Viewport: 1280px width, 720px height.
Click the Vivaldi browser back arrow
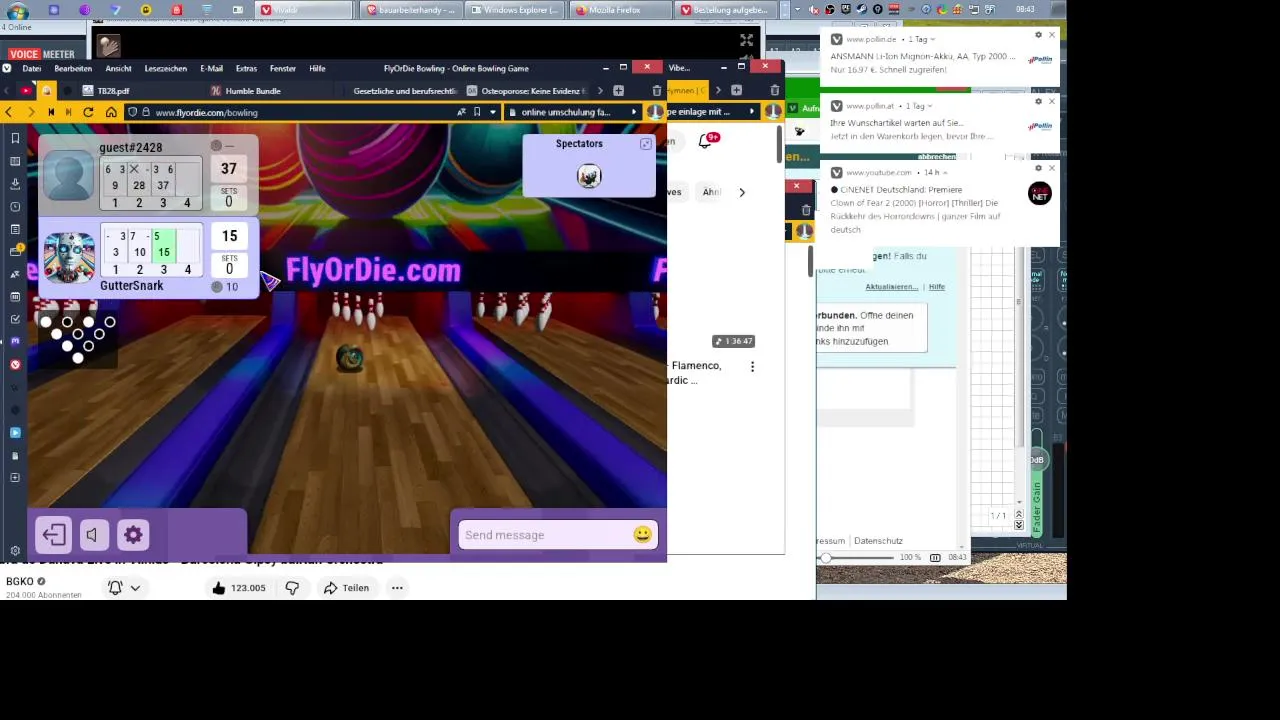click(8, 112)
